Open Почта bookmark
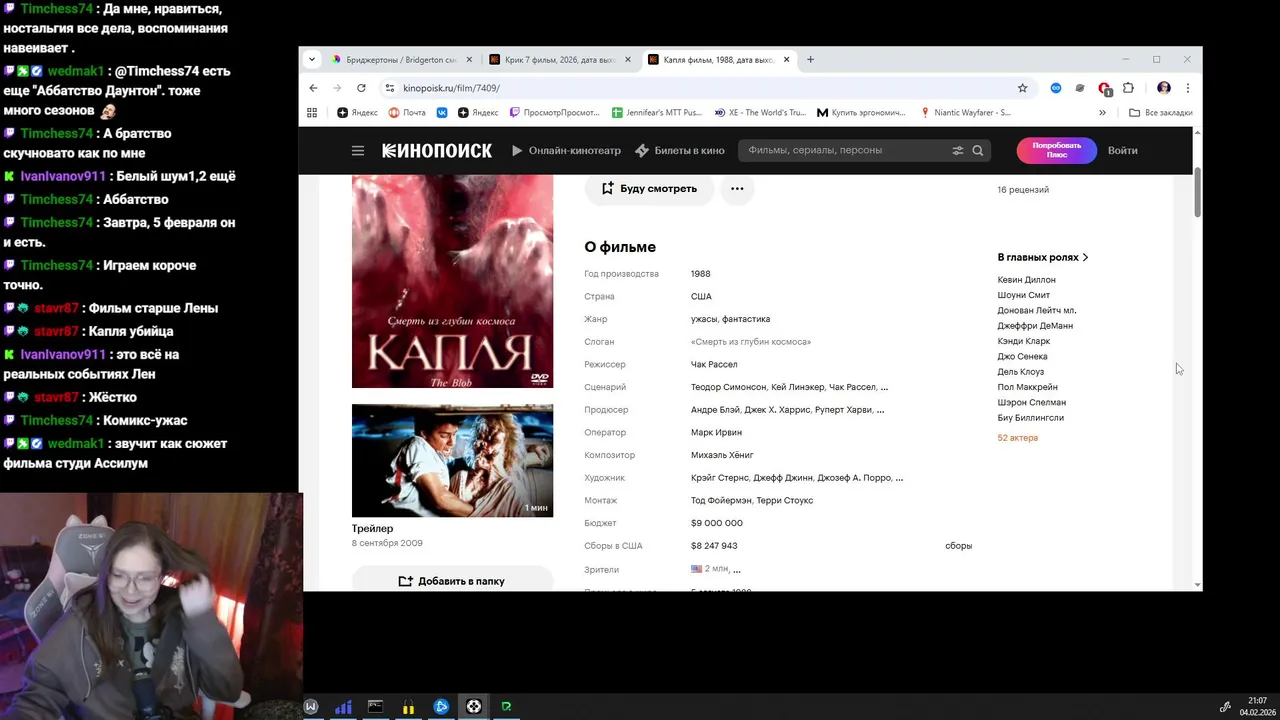 coord(407,113)
